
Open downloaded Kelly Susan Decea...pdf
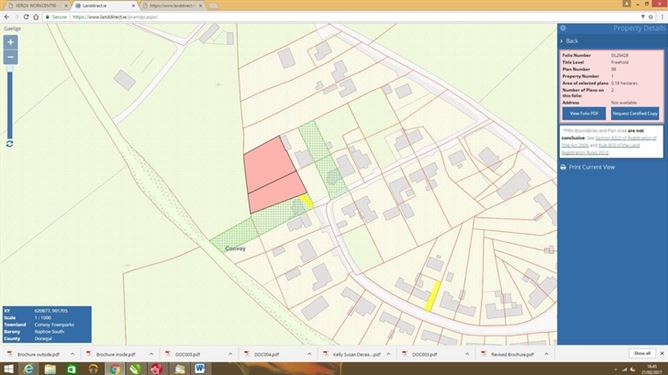[x=356, y=354]
